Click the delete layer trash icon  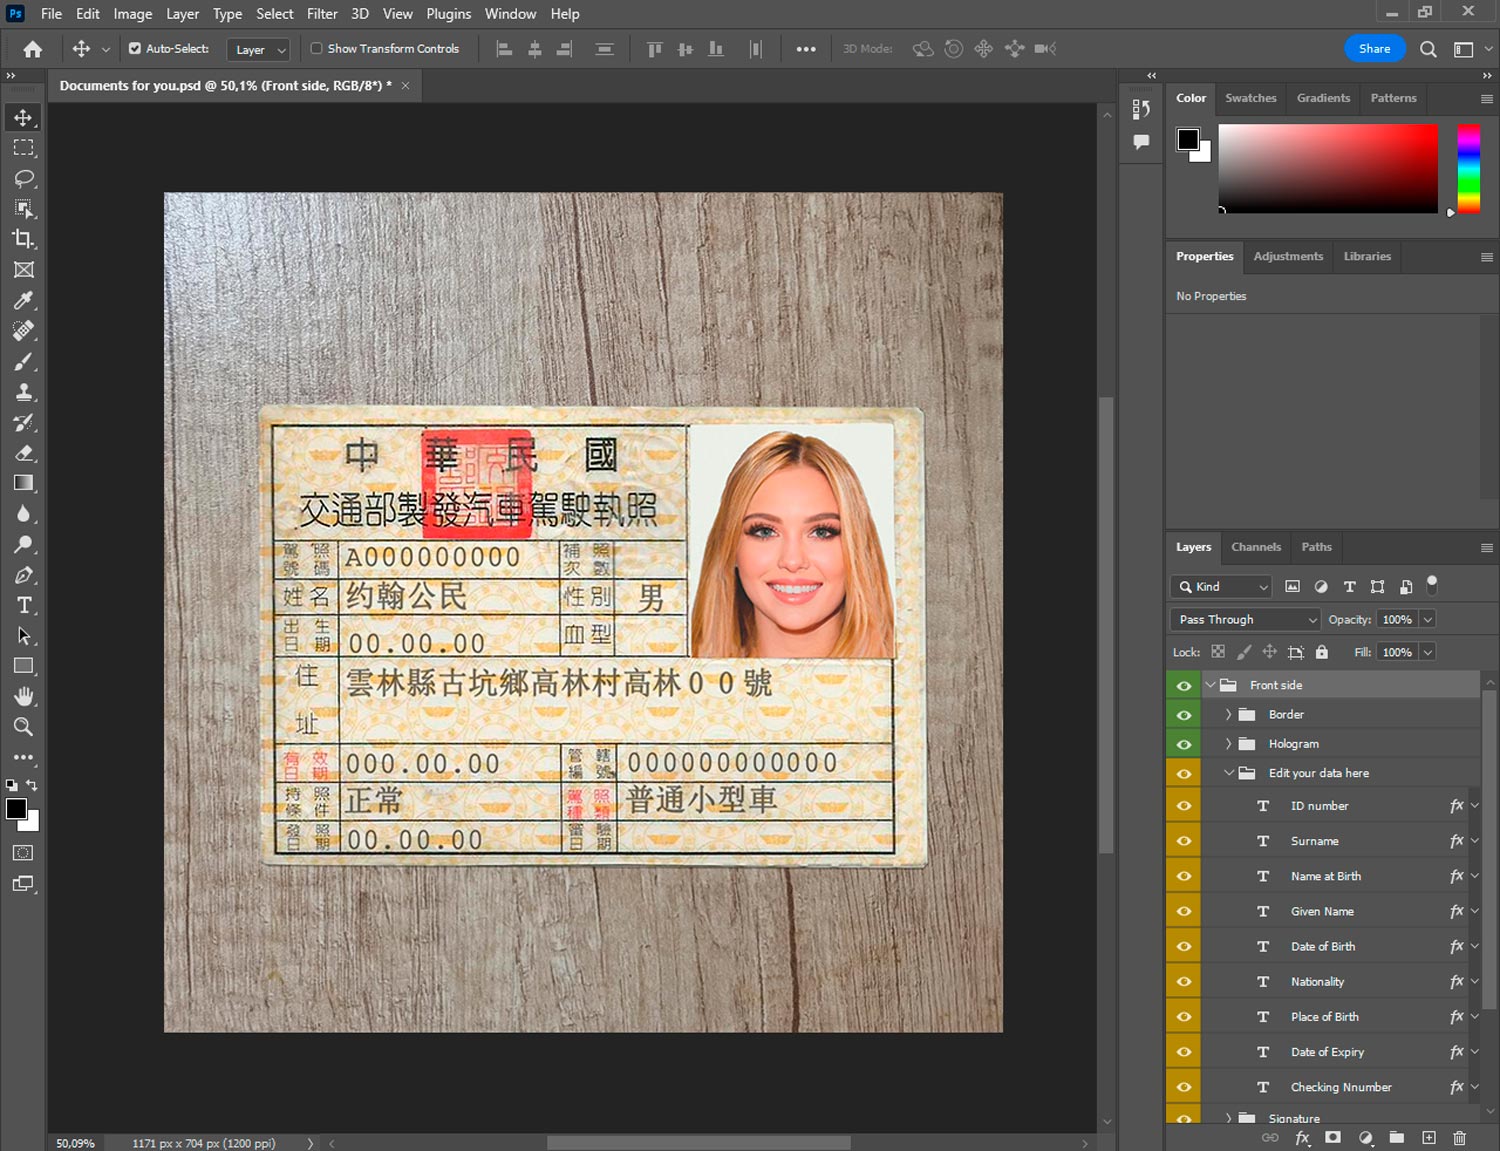(x=1459, y=1138)
